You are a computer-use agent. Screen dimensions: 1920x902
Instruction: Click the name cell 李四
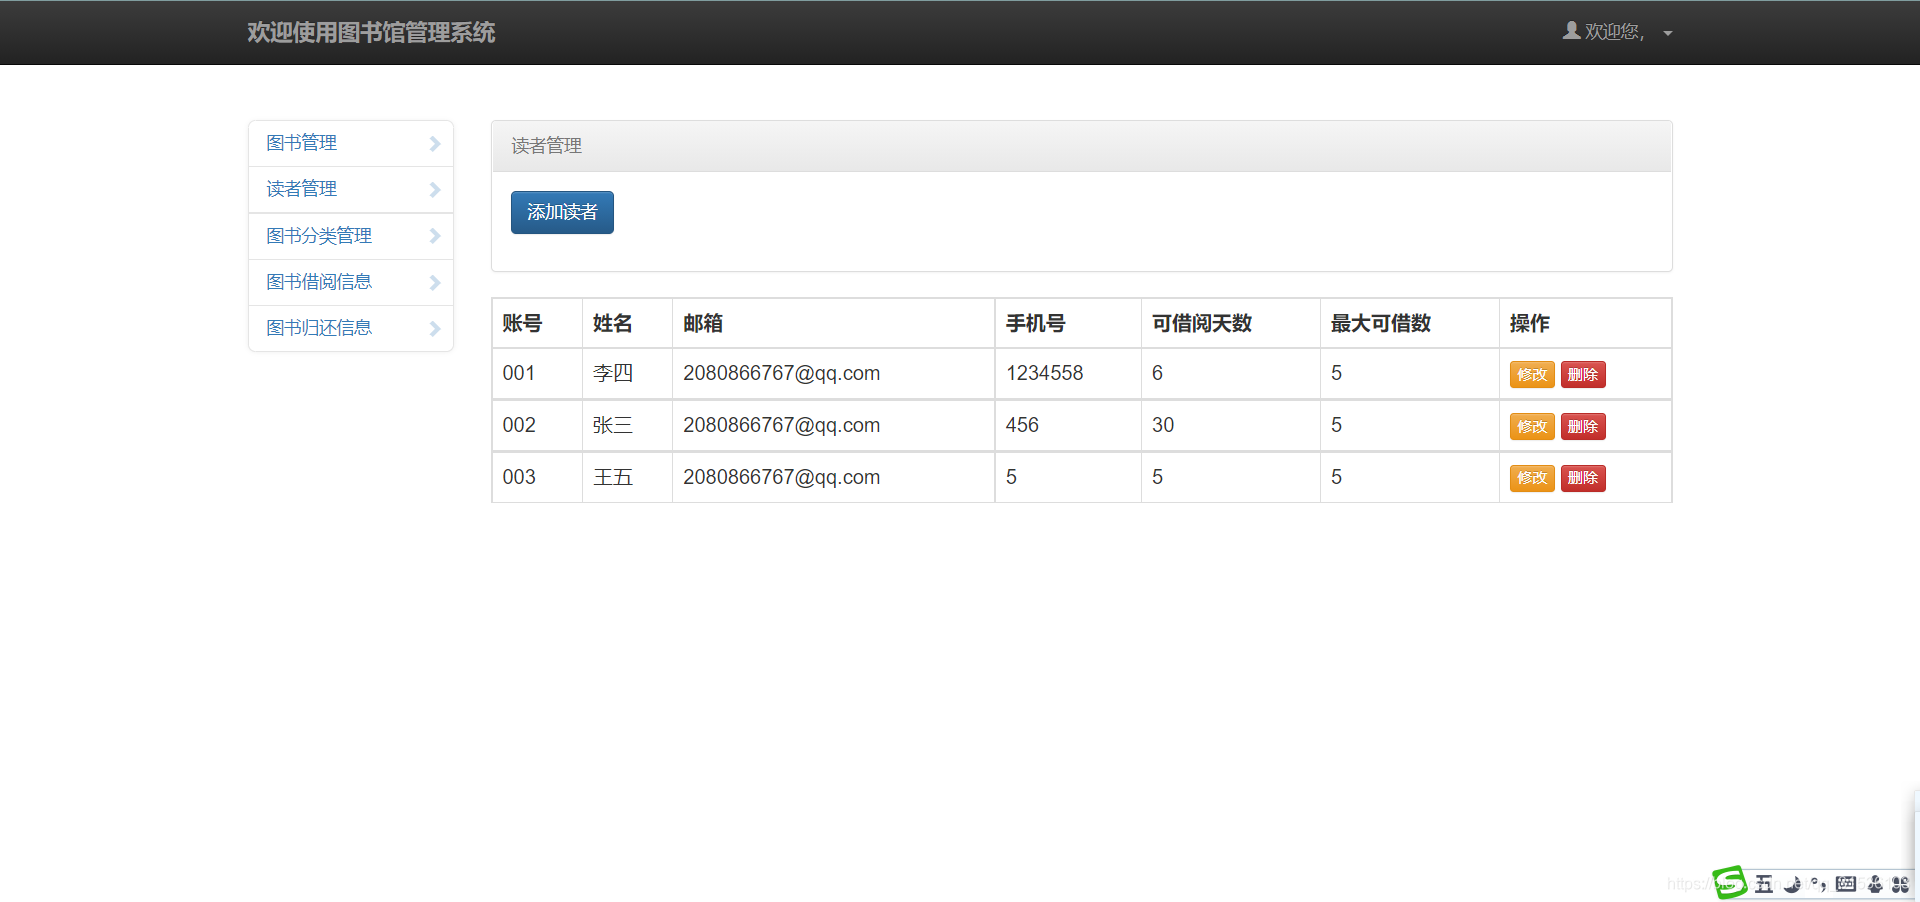click(x=627, y=373)
